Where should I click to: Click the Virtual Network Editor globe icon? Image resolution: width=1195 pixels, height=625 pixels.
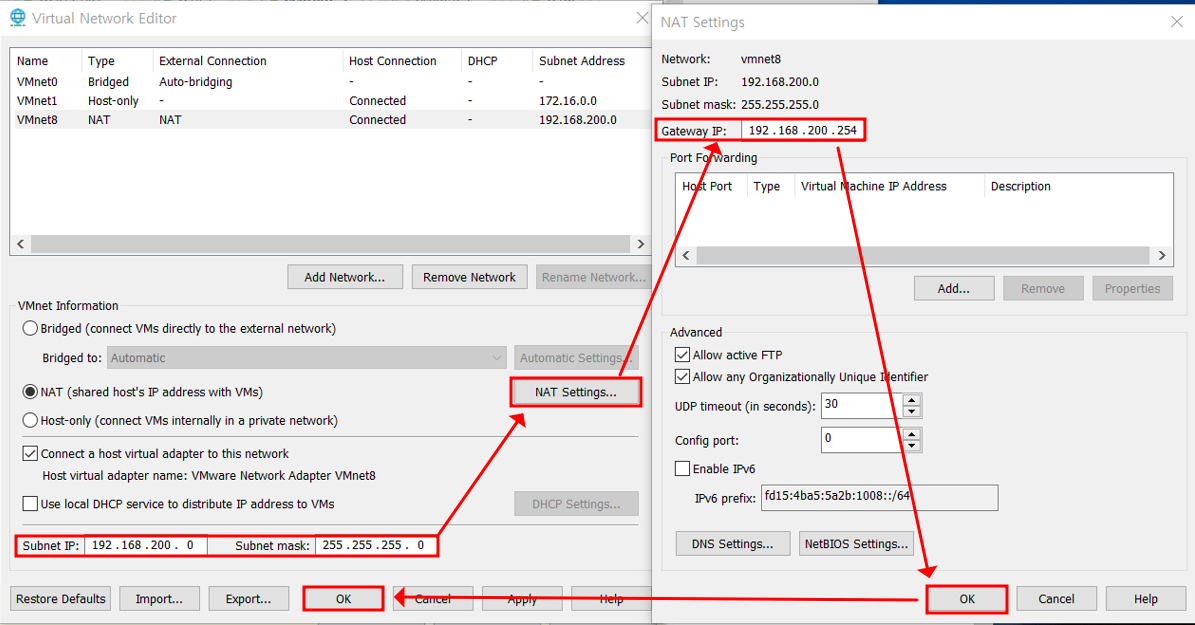point(18,18)
